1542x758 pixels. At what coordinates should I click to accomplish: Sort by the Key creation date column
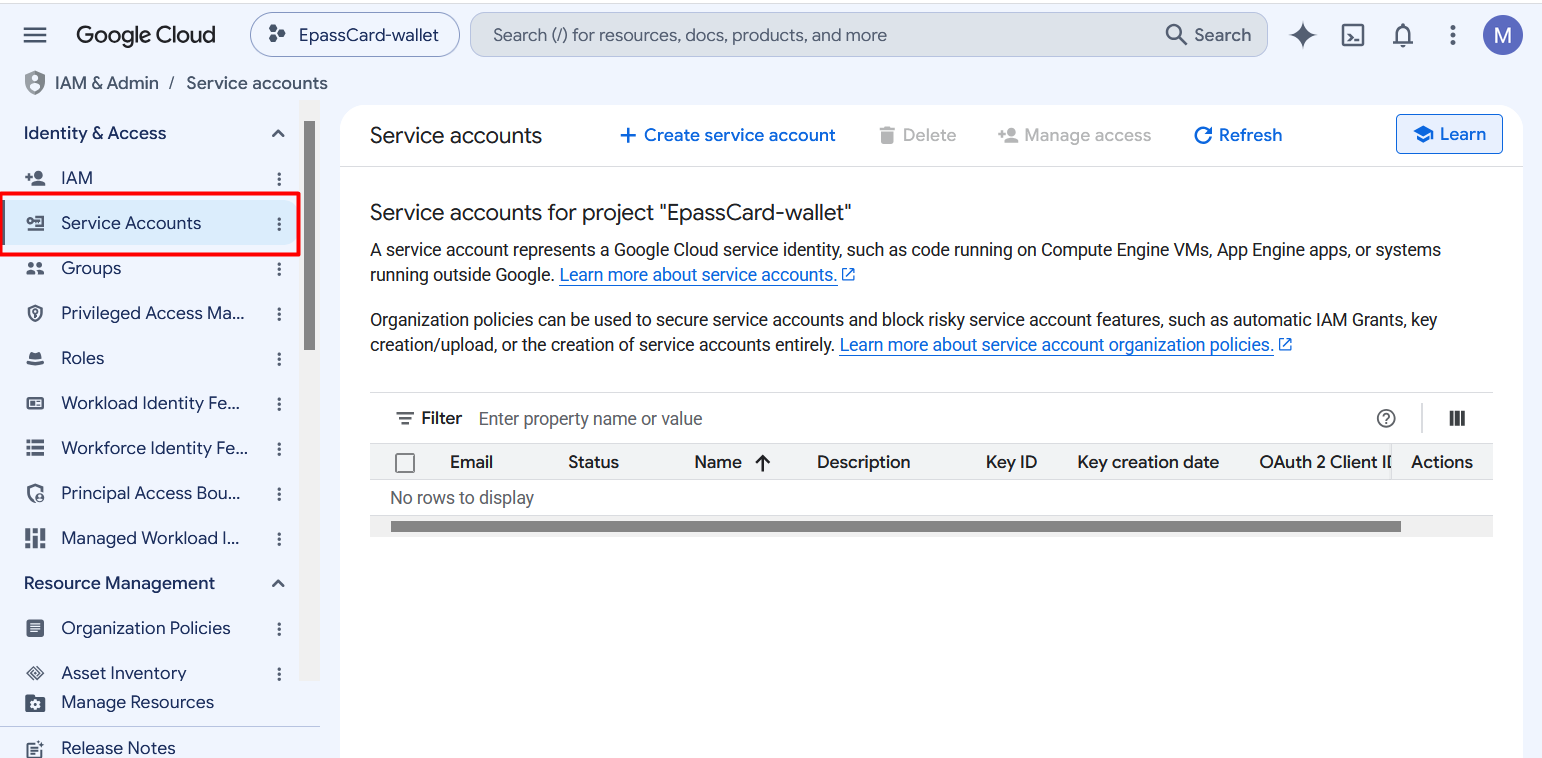pos(1148,462)
